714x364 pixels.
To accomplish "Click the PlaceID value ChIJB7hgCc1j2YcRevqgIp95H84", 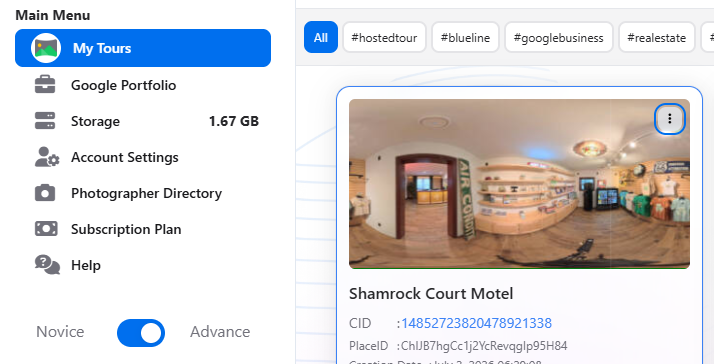I will click(484, 346).
